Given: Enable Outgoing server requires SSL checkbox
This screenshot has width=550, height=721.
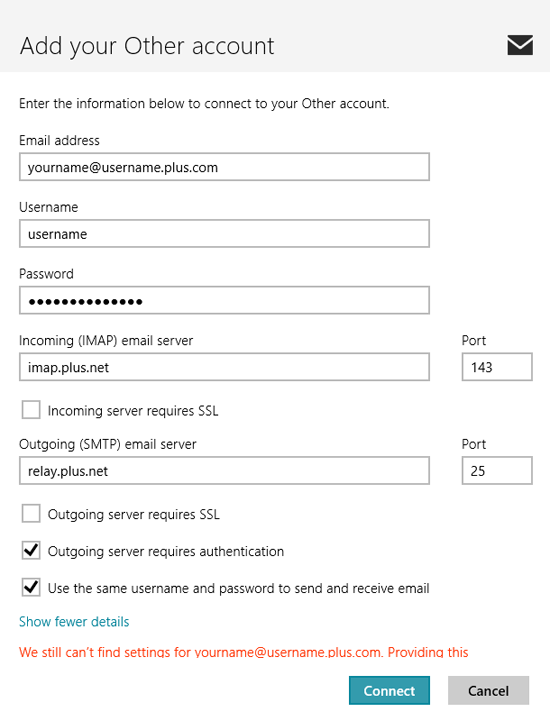Looking at the screenshot, I should 31,514.
